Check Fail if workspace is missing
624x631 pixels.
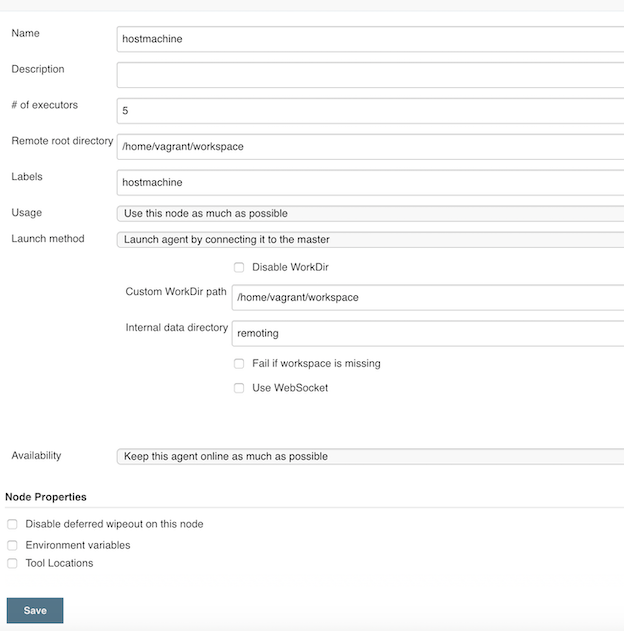click(x=239, y=364)
